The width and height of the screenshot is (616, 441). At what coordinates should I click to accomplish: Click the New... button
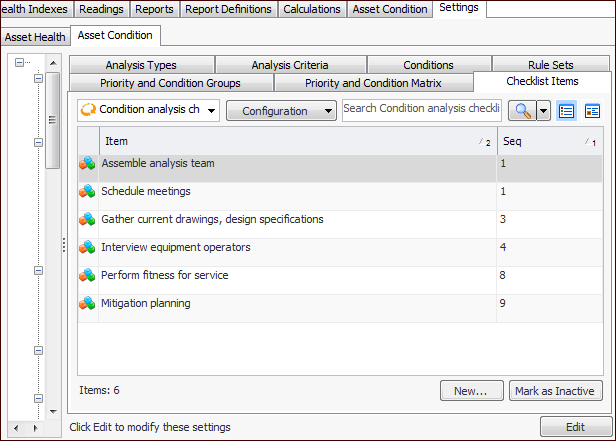pos(470,391)
